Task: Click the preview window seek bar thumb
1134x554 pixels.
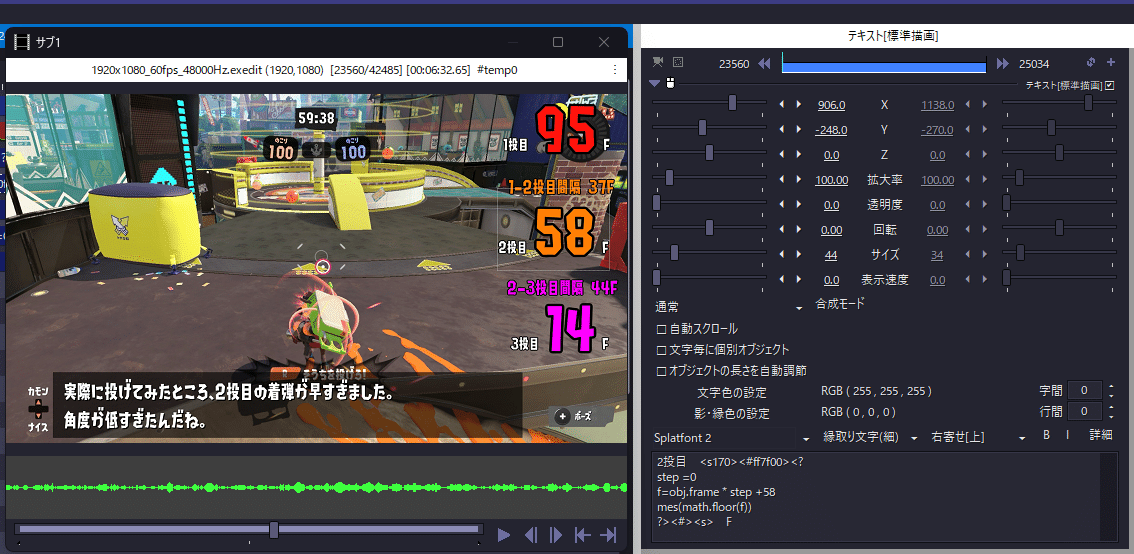Action: (x=274, y=529)
